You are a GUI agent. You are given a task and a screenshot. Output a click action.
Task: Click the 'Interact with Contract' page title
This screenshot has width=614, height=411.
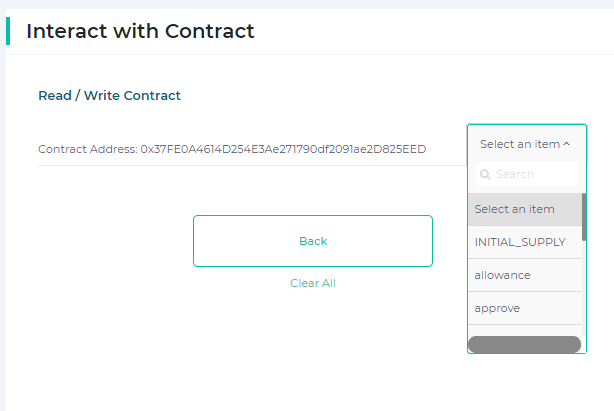140,31
